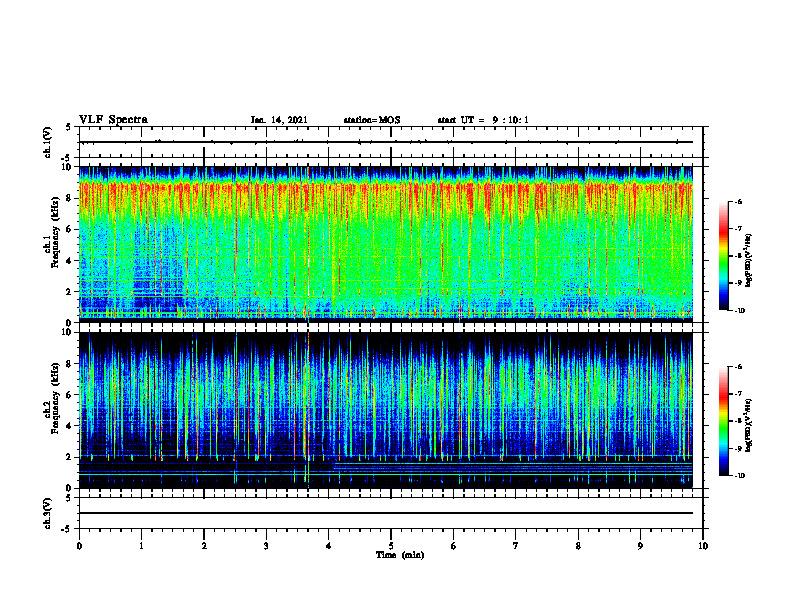The height and width of the screenshot is (612, 792).
Task: Click the "ch.1(V)" waveform axis label
Action: [47, 142]
